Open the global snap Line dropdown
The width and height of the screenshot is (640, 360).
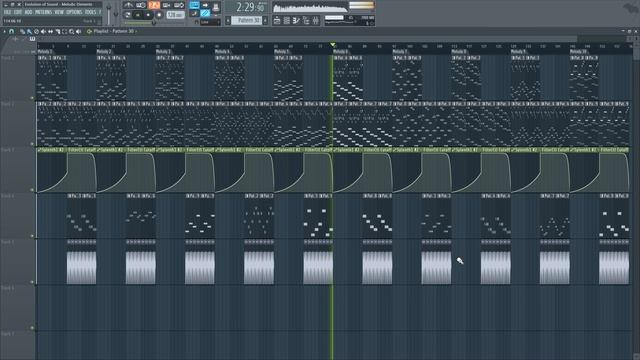[210, 22]
